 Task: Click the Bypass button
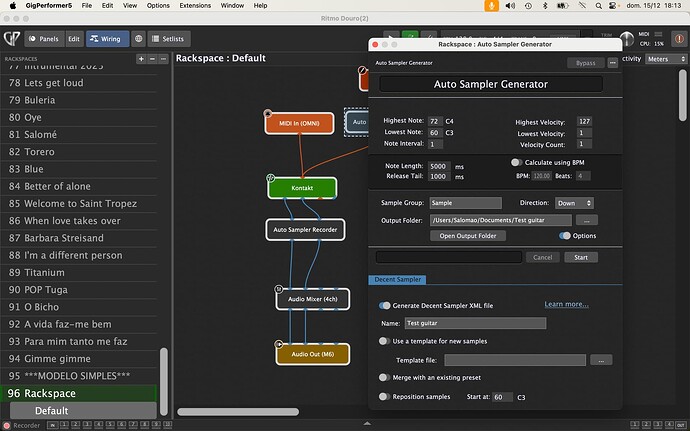(x=586, y=63)
